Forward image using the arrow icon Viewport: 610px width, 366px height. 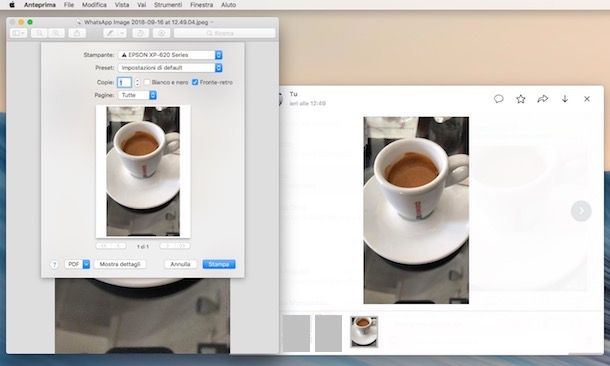pos(543,99)
